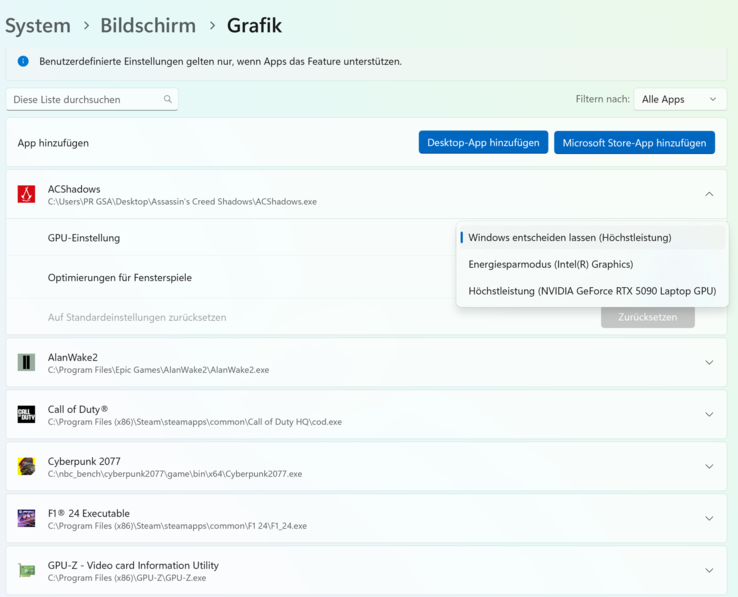Click Microsoft Store-App hinzufügen button
738x597 pixels.
[x=634, y=143]
